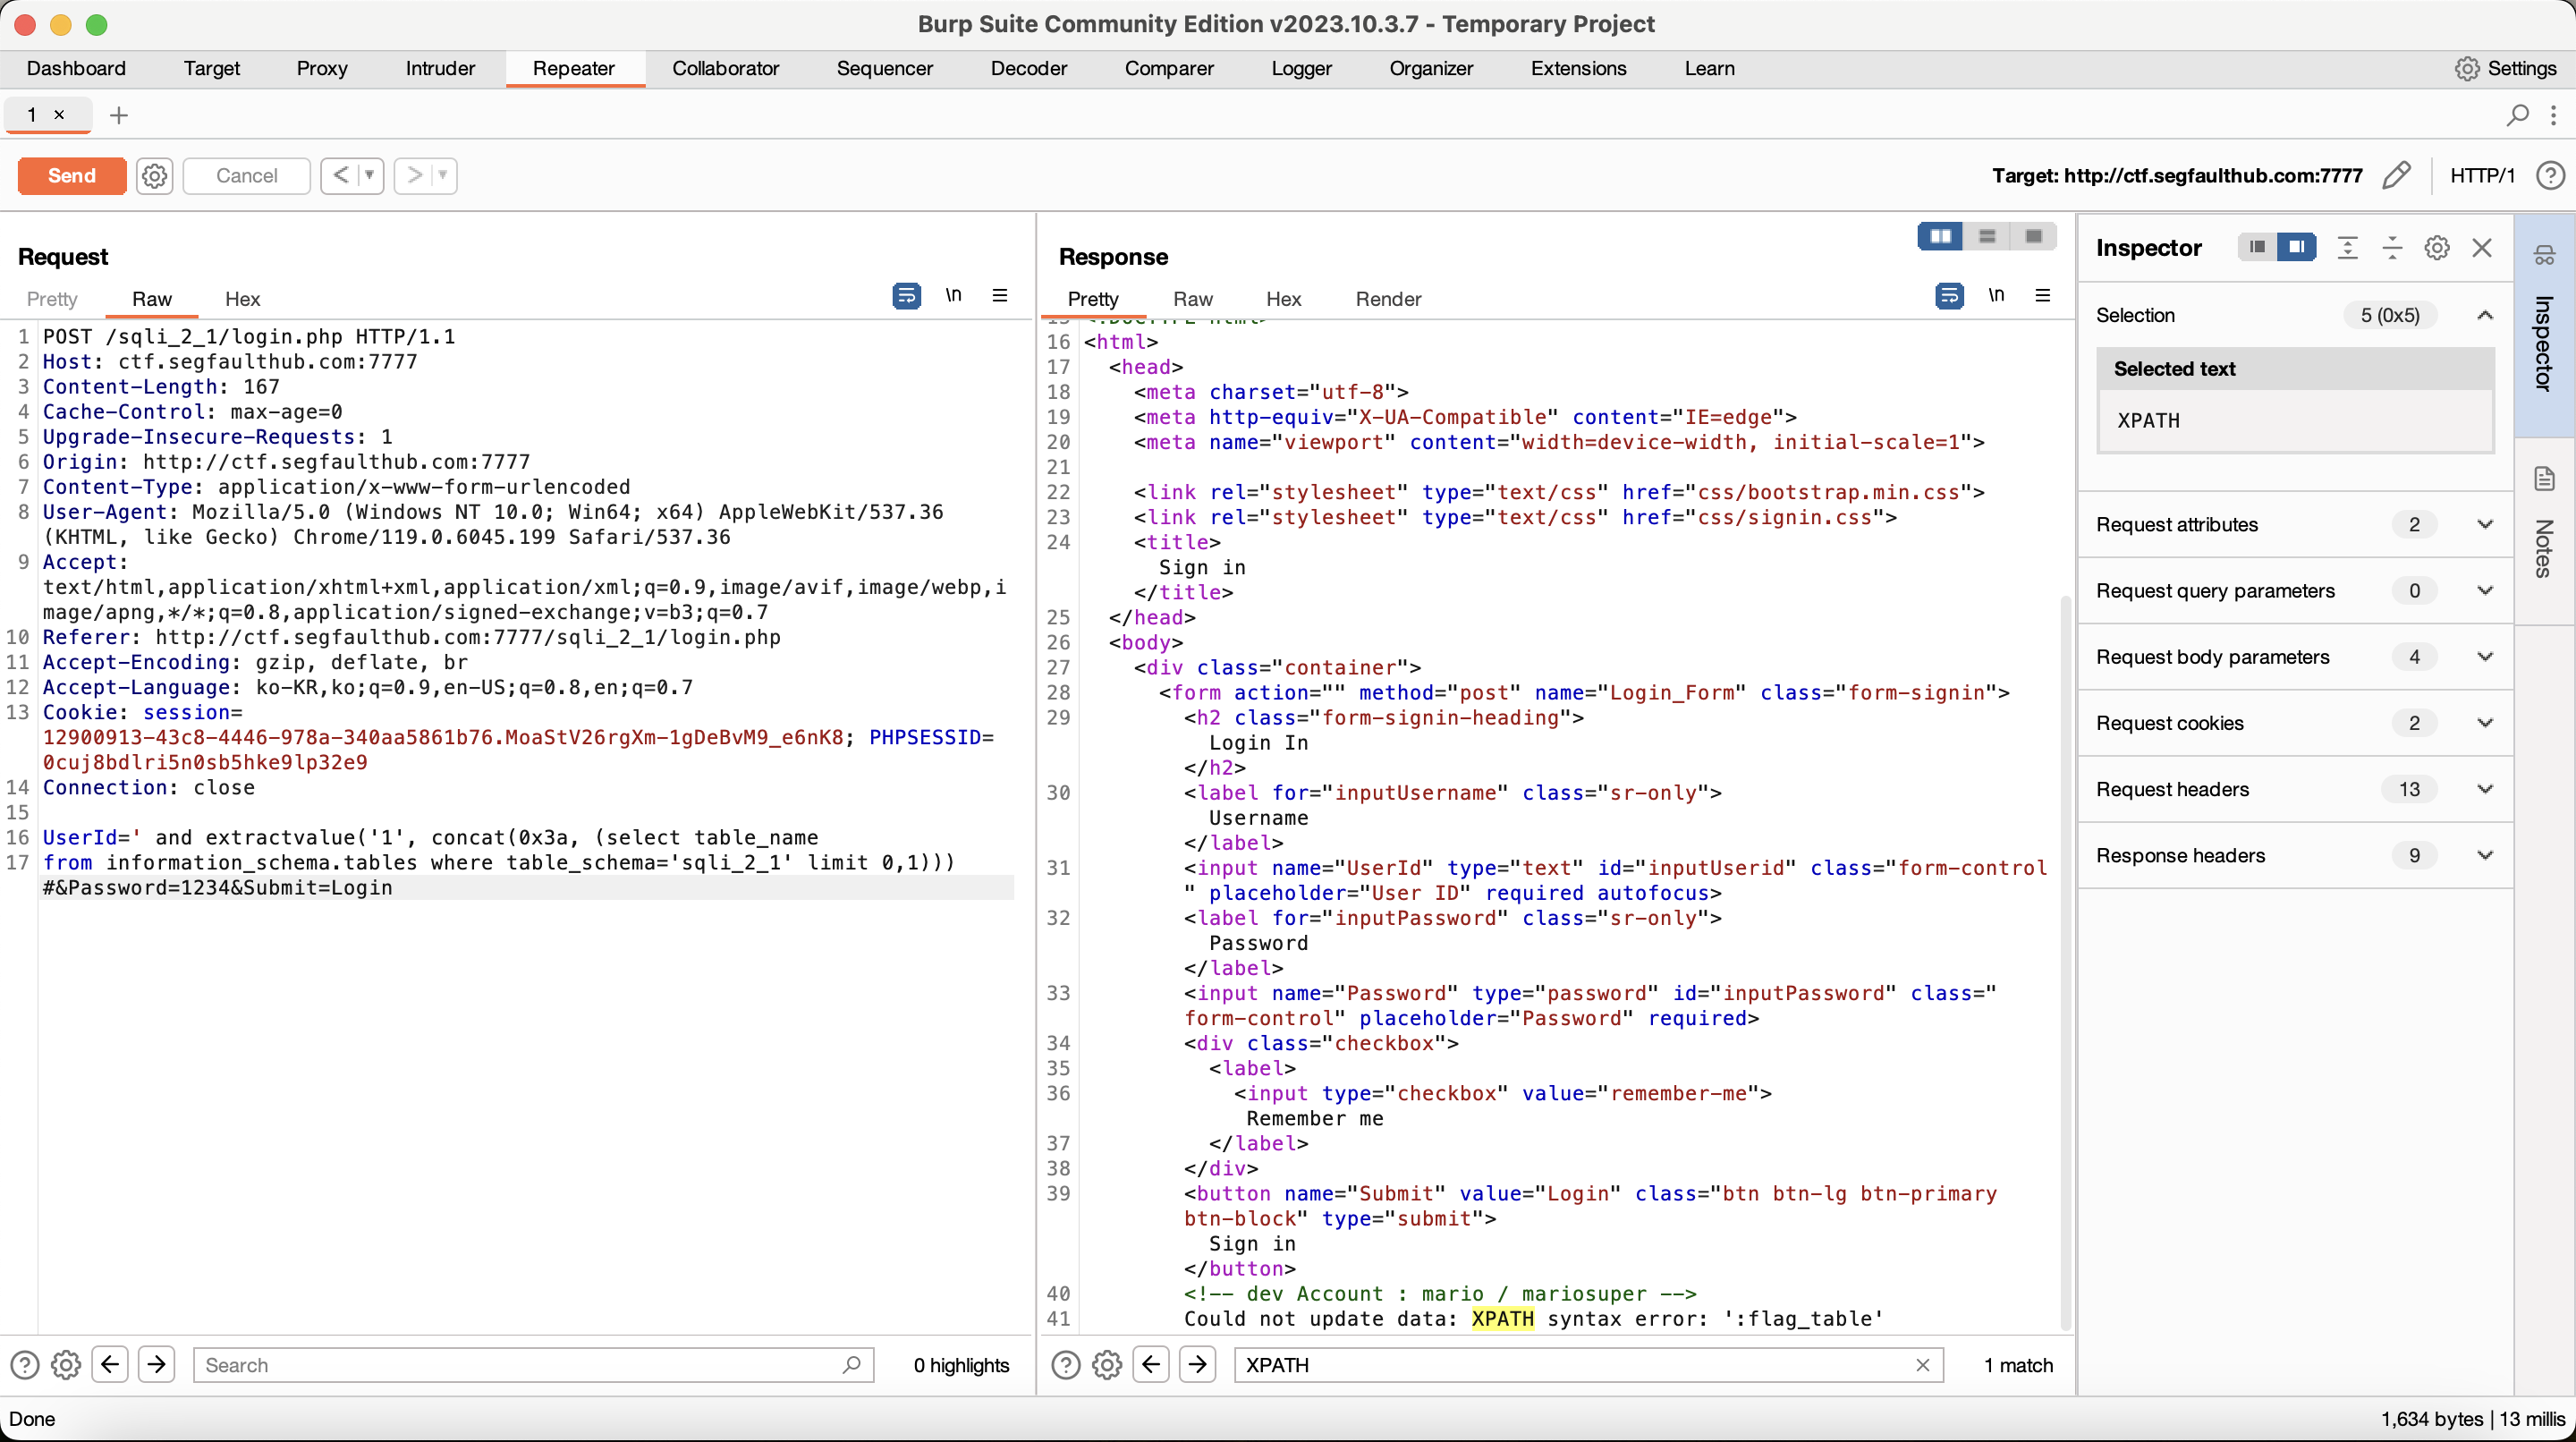This screenshot has width=2576, height=1442.
Task: Open the Logger tab
Action: pos(1301,68)
